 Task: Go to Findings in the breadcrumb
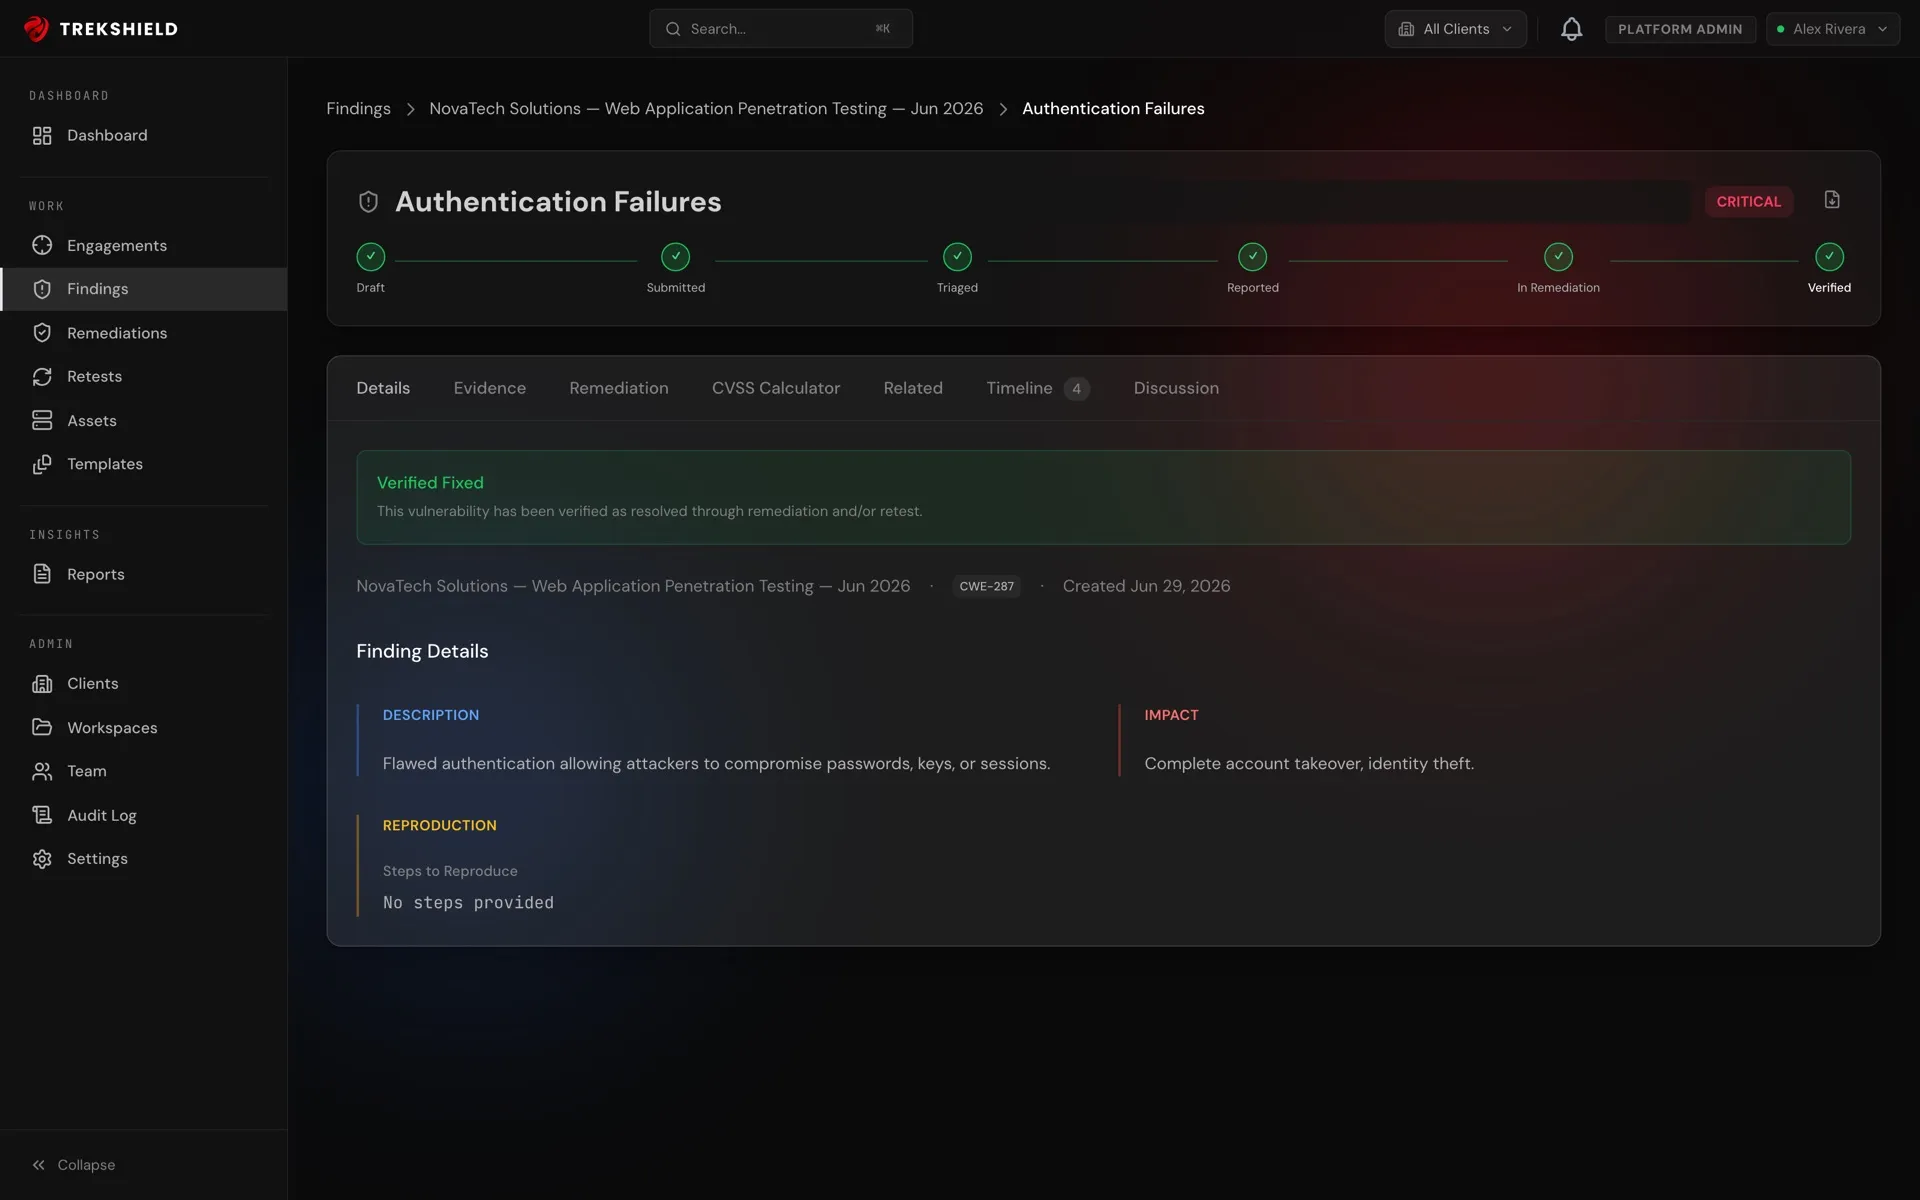pyautogui.click(x=358, y=109)
